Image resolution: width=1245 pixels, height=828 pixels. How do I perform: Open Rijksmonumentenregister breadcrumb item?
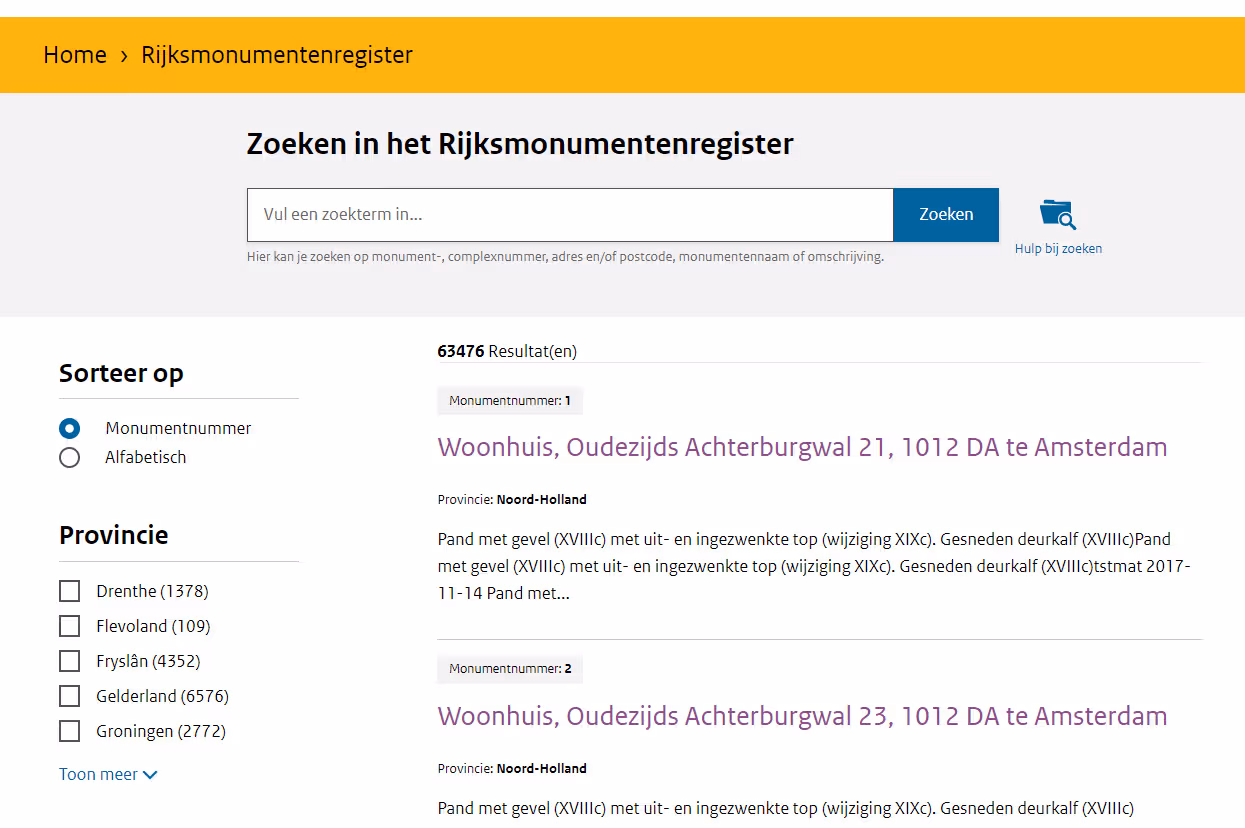(277, 55)
